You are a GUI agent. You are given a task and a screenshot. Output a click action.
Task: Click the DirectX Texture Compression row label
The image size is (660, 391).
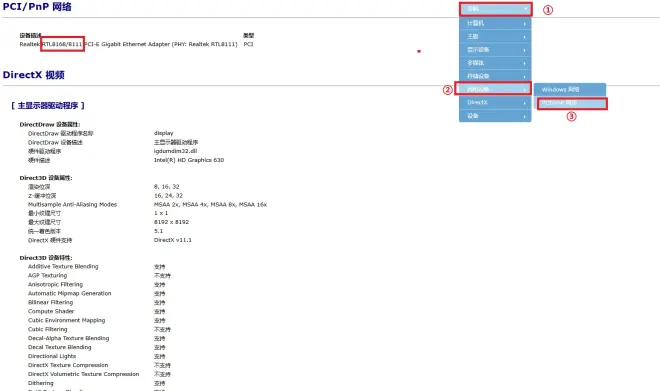68,365
